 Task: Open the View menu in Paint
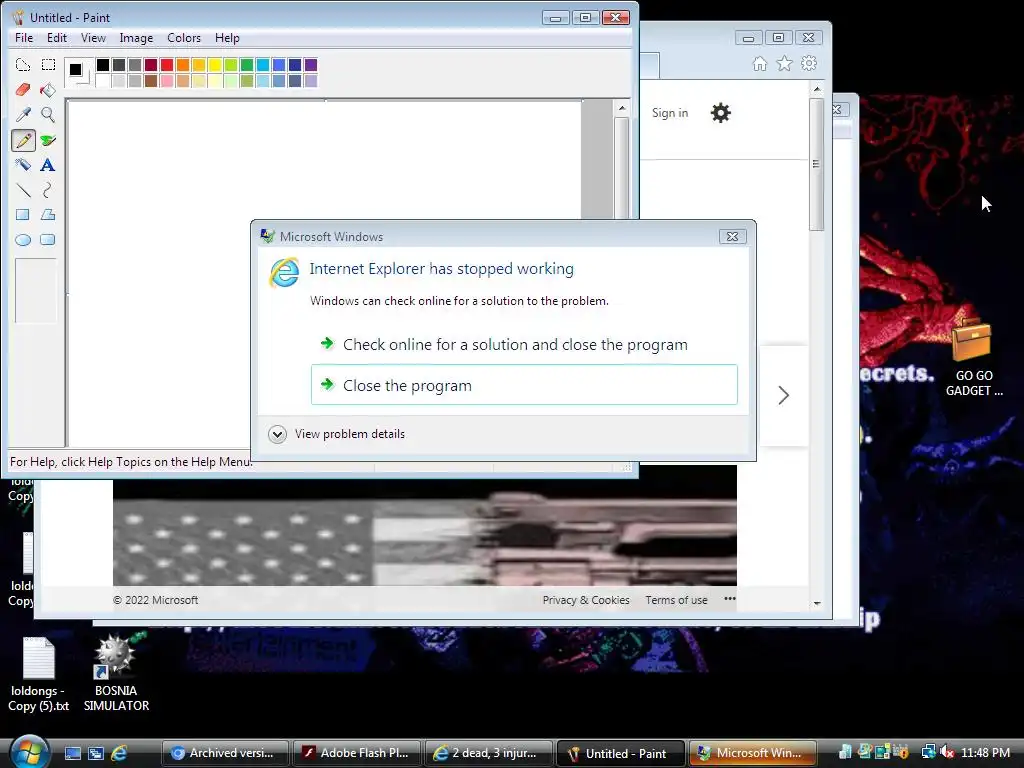pos(93,38)
